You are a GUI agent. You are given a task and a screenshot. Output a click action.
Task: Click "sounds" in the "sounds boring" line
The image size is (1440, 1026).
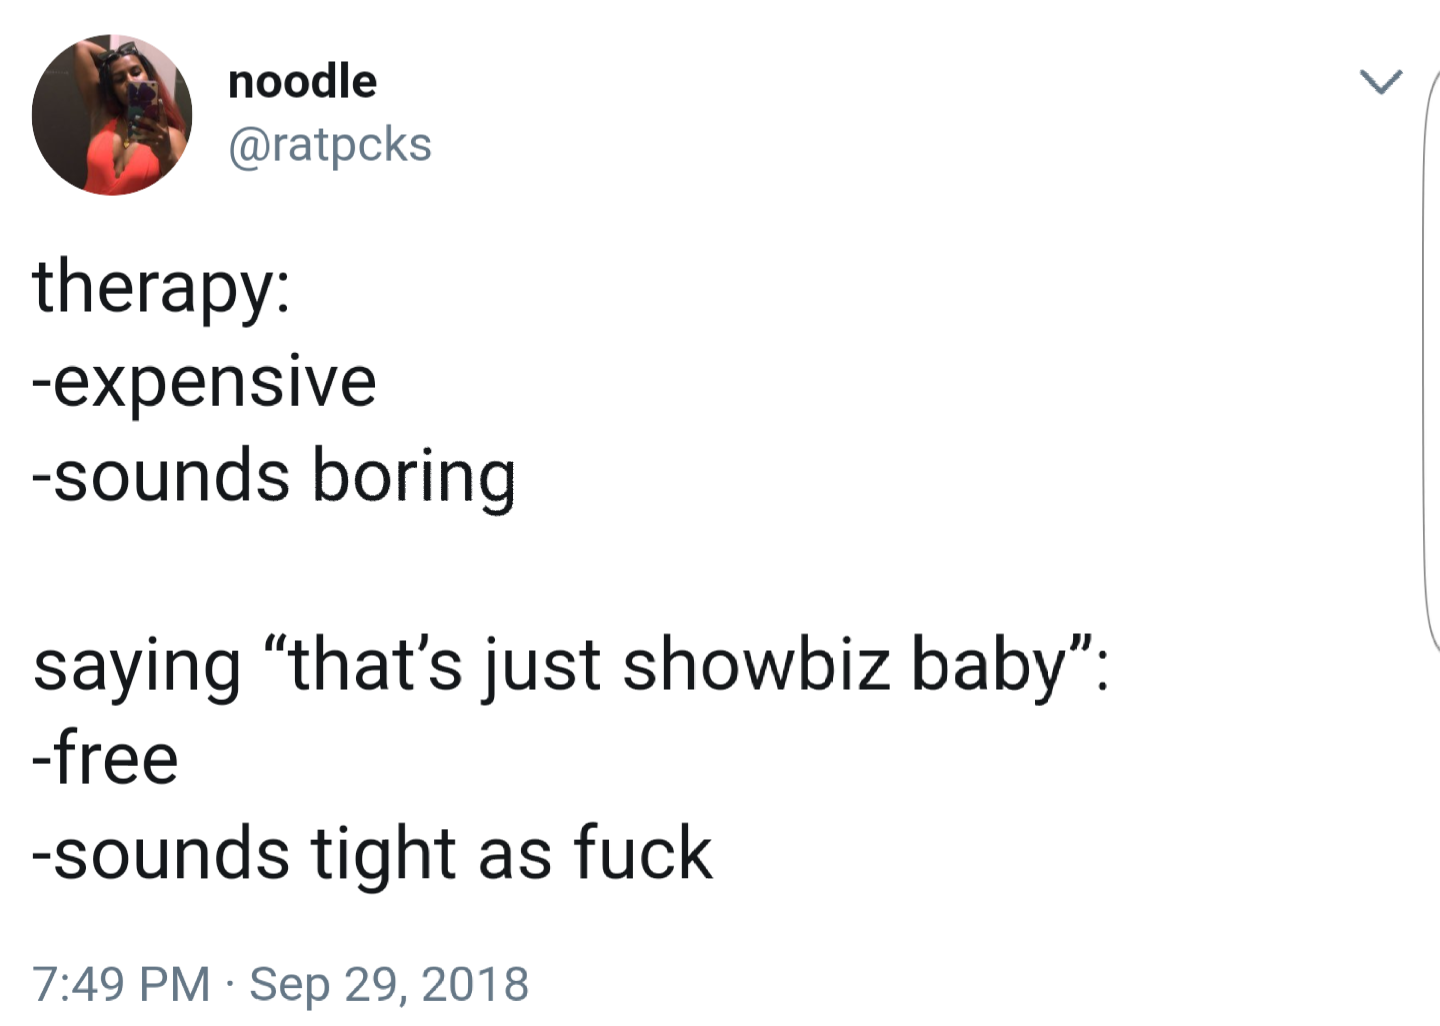tap(171, 476)
